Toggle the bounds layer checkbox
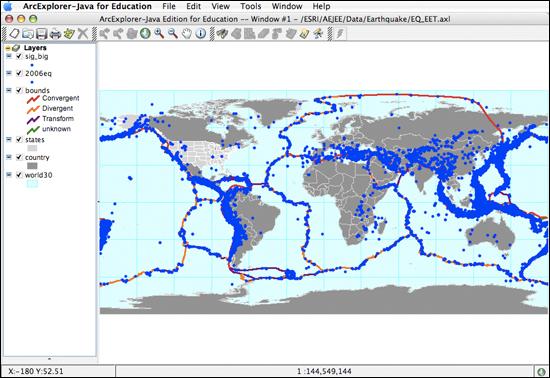Image resolution: width=550 pixels, height=378 pixels. point(19,90)
